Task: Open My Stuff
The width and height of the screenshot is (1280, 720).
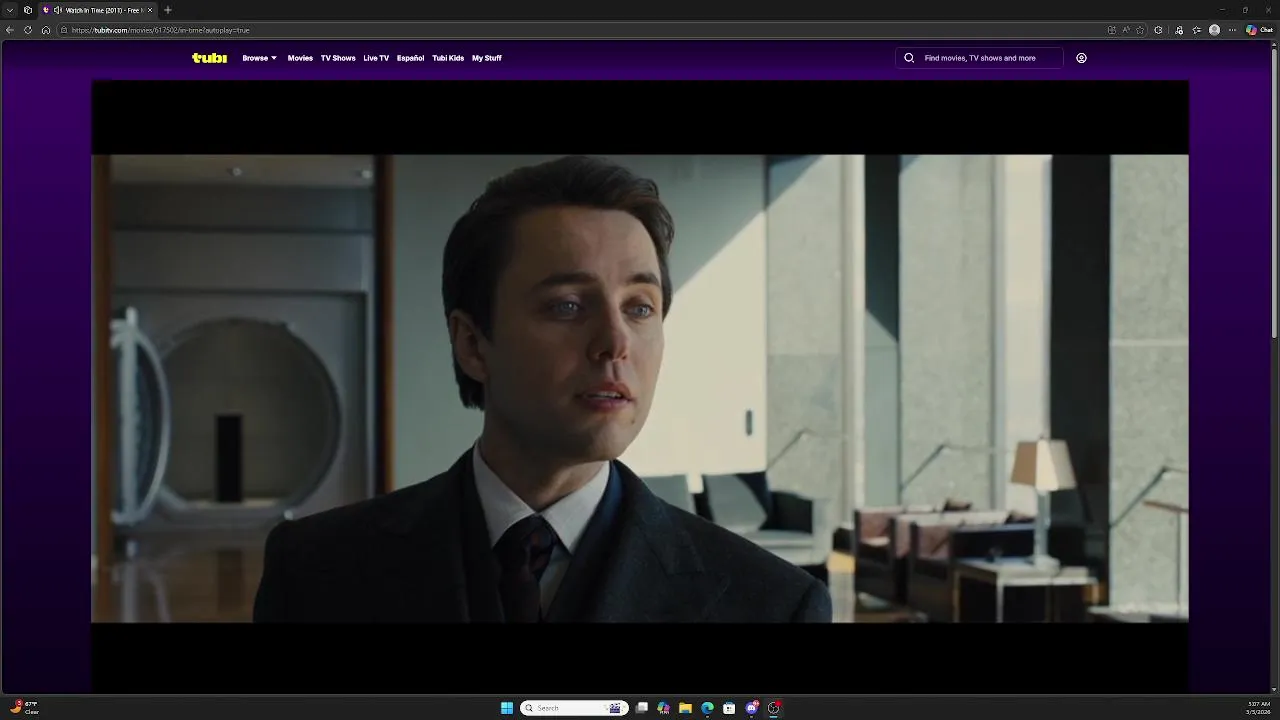Action: [487, 58]
